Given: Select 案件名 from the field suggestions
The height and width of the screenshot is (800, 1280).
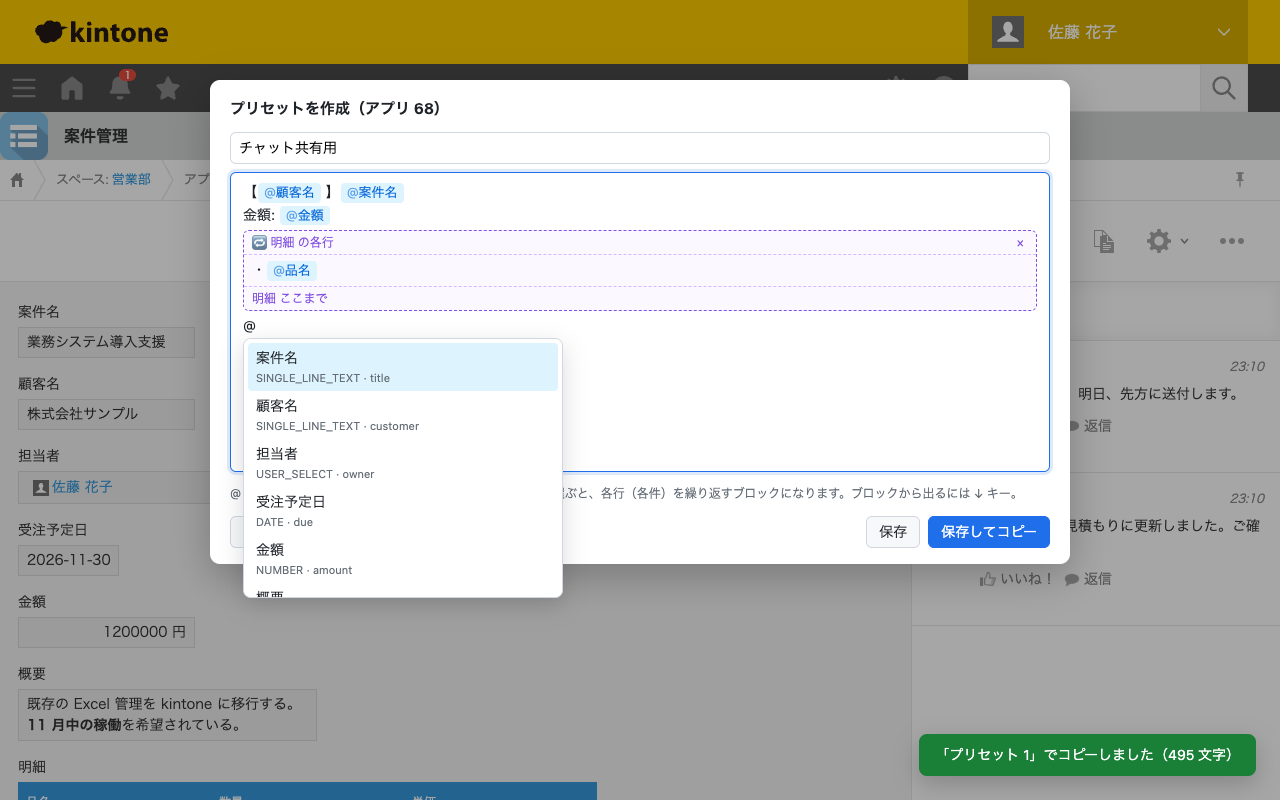Looking at the screenshot, I should (x=403, y=367).
